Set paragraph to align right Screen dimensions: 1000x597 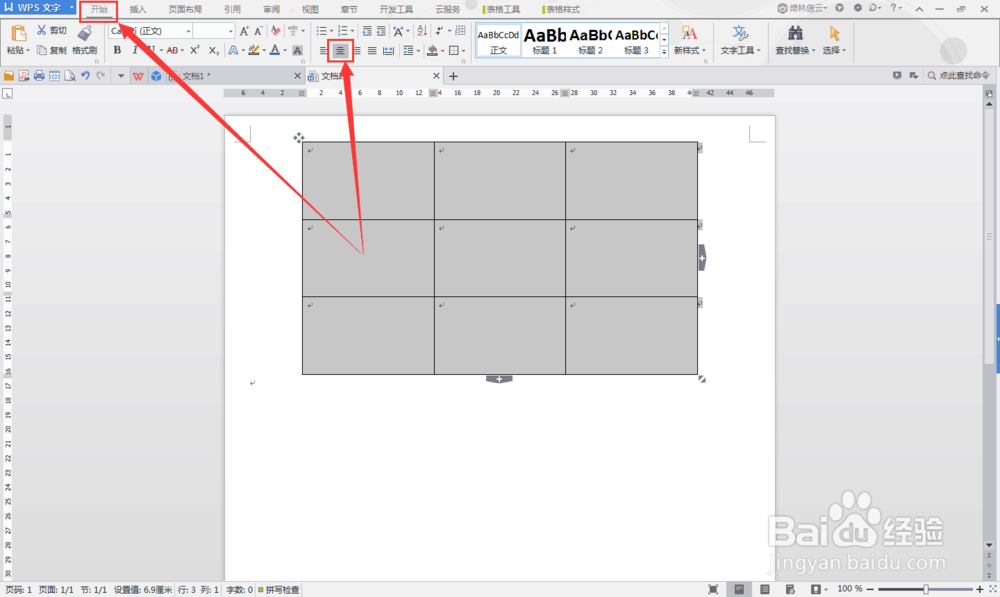[x=357, y=50]
